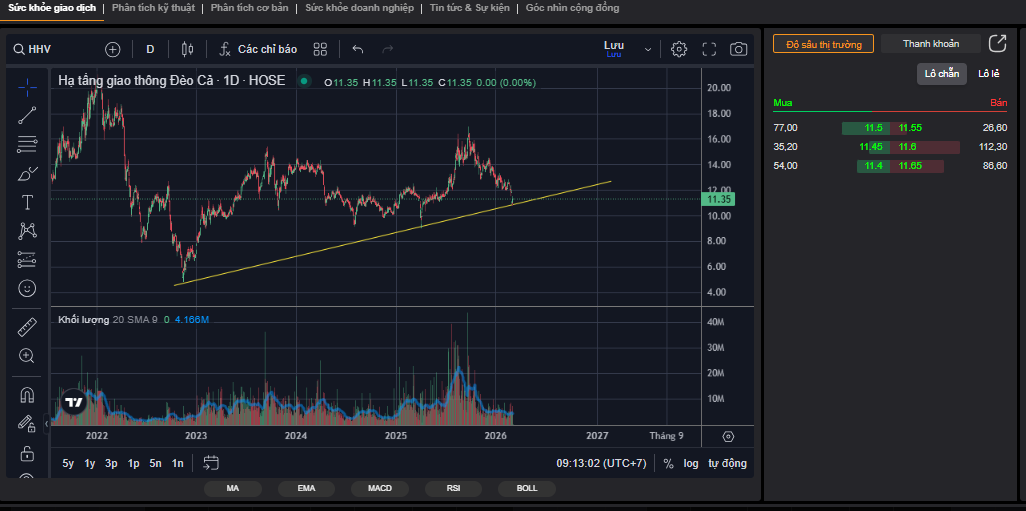
Task: Click the 11.5 best bid price
Action: (x=874, y=128)
